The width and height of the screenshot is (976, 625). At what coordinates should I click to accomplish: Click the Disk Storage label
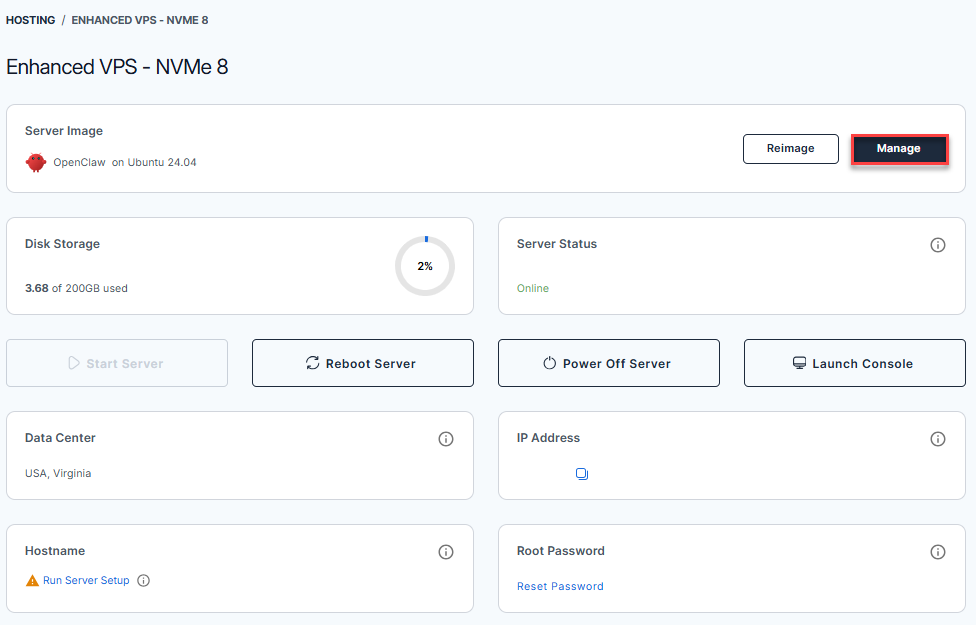pyautogui.click(x=62, y=244)
